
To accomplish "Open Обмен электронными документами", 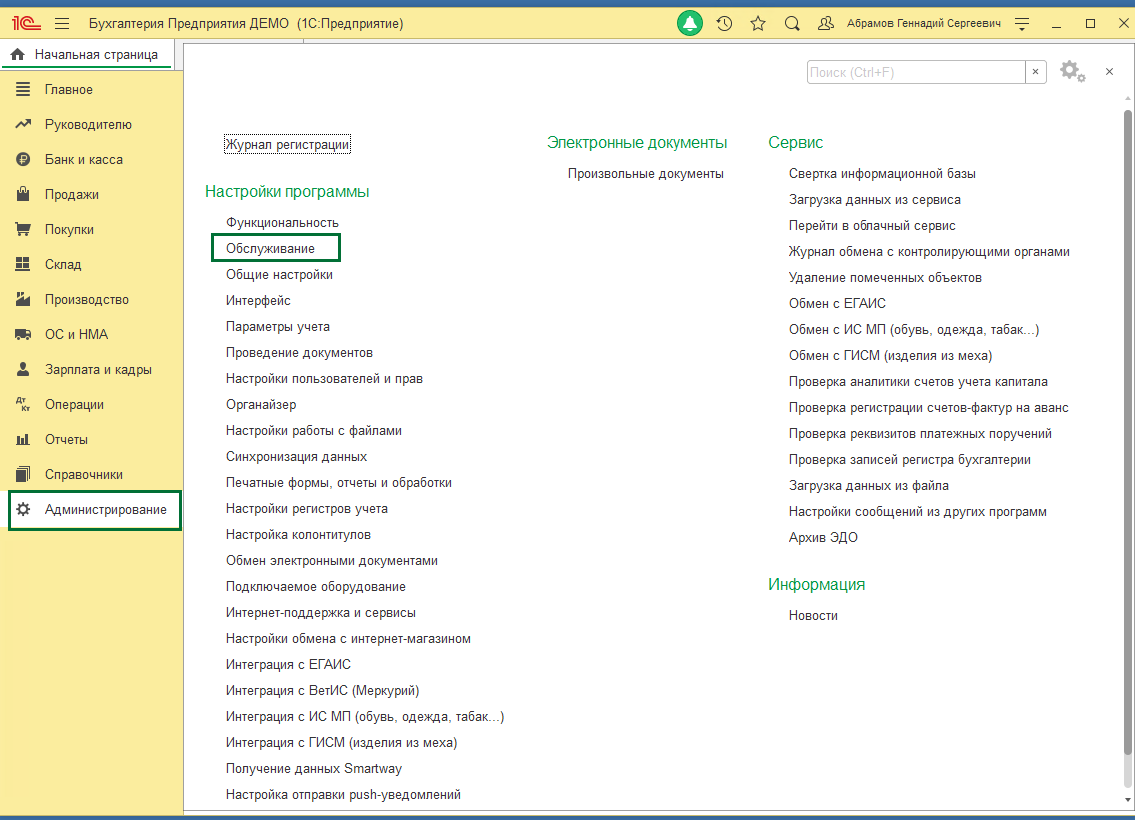I will click(332, 561).
